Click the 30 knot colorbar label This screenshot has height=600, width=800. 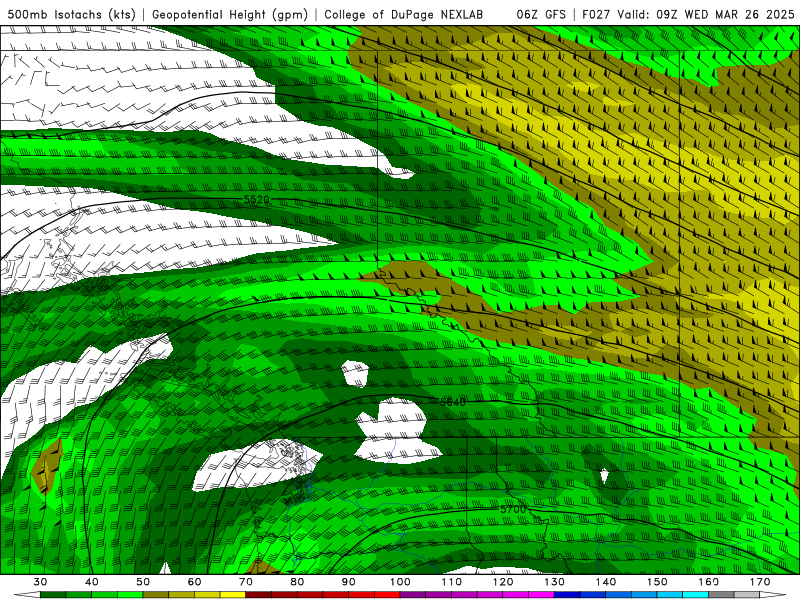(x=40, y=582)
